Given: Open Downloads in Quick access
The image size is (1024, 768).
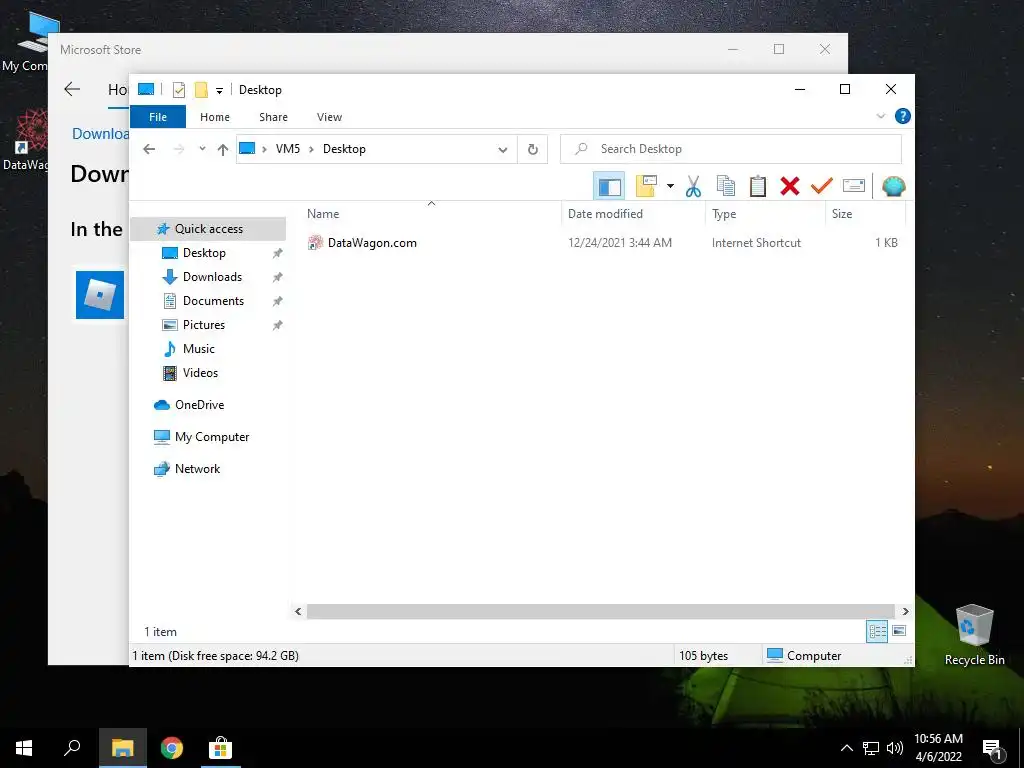Looking at the screenshot, I should coord(212,277).
